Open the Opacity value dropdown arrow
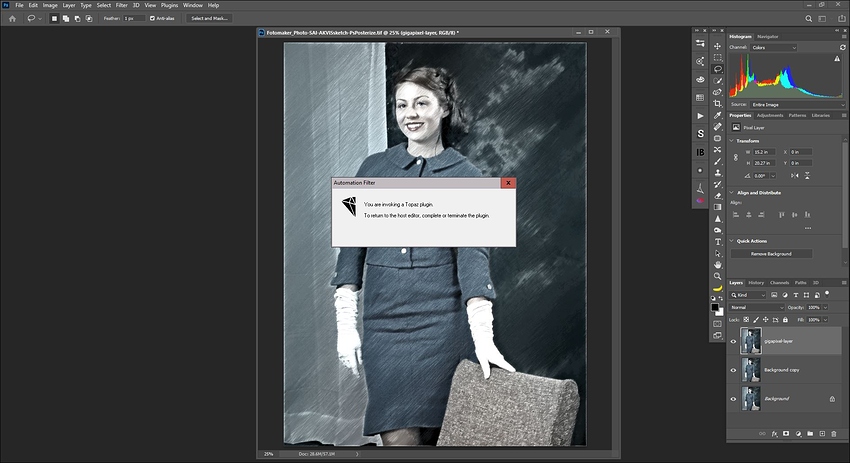 (x=826, y=307)
